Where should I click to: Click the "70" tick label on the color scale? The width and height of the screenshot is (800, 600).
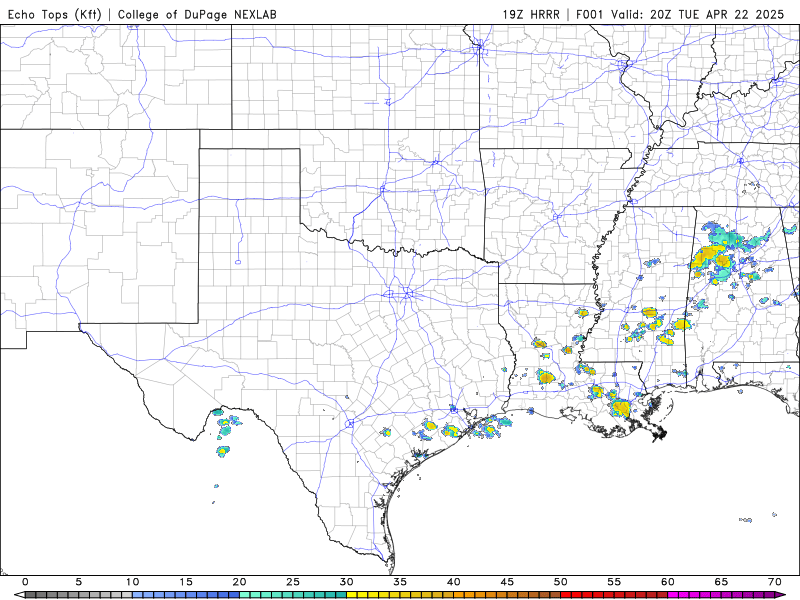click(x=775, y=582)
